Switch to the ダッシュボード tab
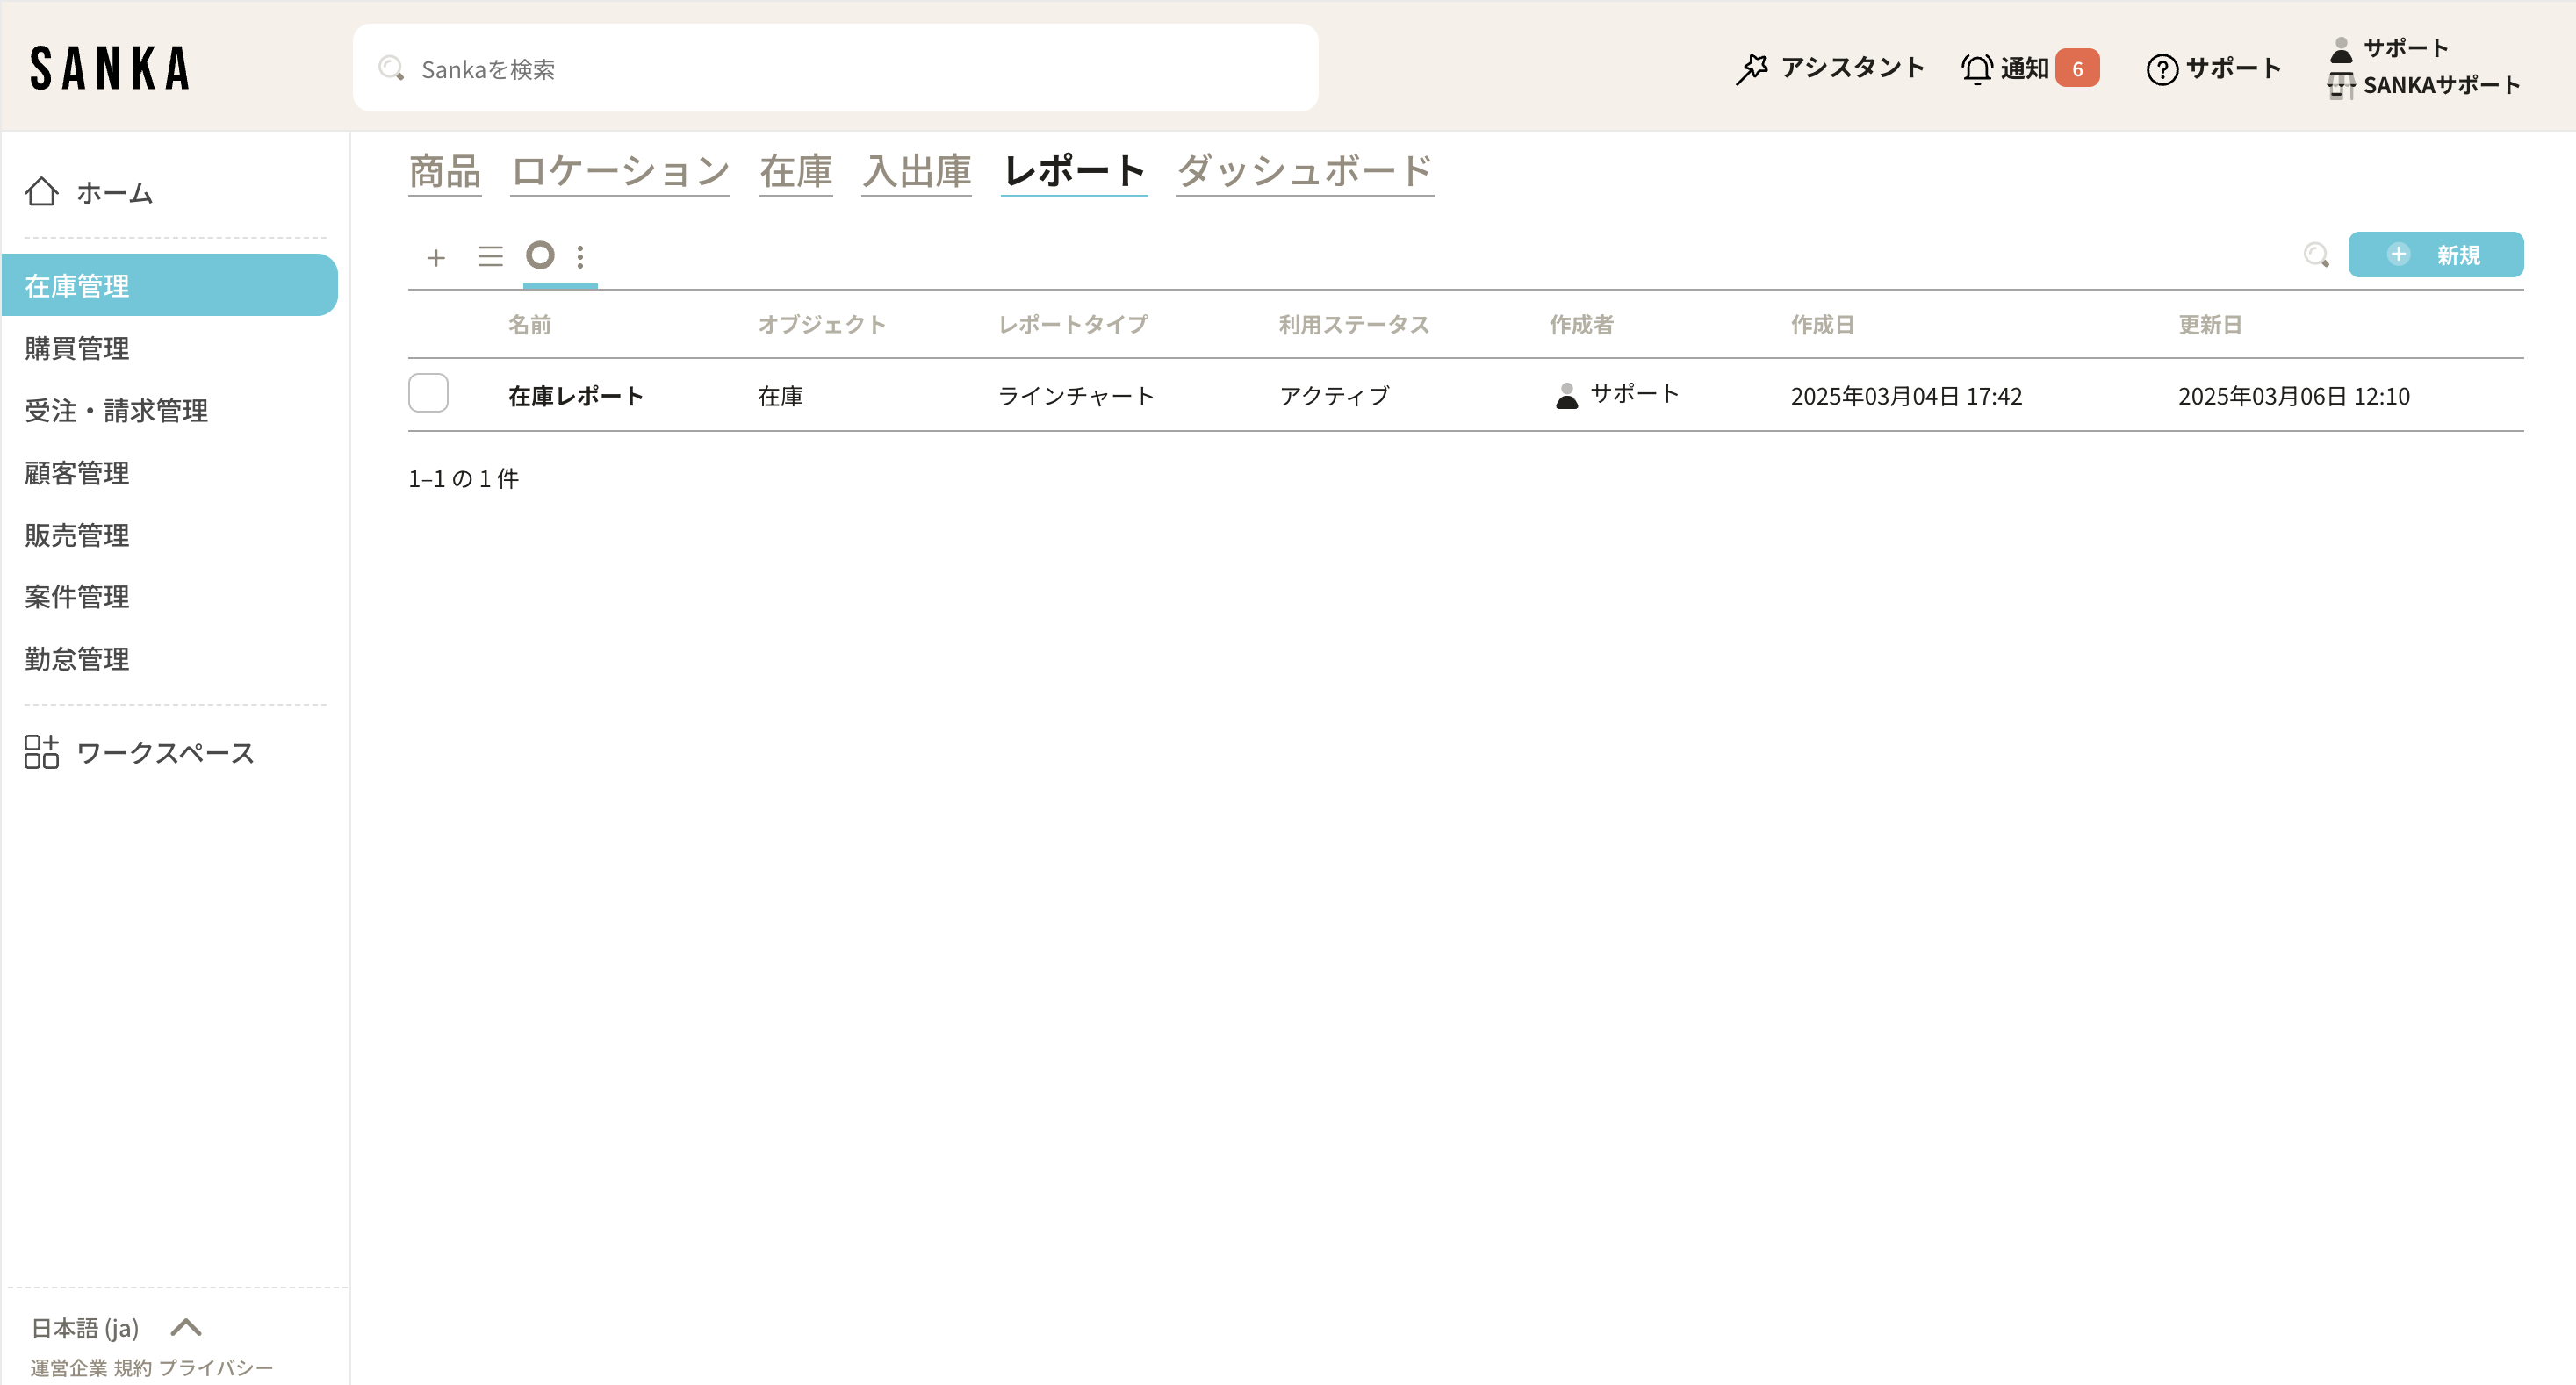The width and height of the screenshot is (2576, 1385). pos(1304,171)
